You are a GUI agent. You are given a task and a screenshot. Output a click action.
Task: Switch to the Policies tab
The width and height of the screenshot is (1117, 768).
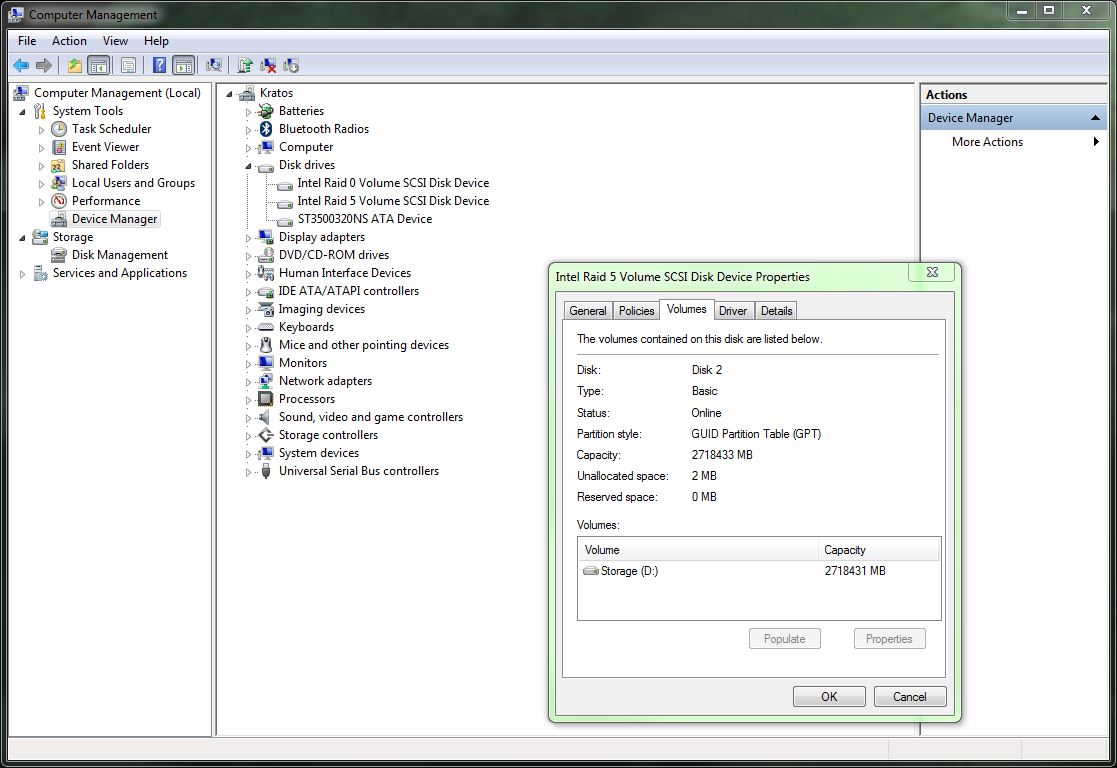[x=636, y=311]
